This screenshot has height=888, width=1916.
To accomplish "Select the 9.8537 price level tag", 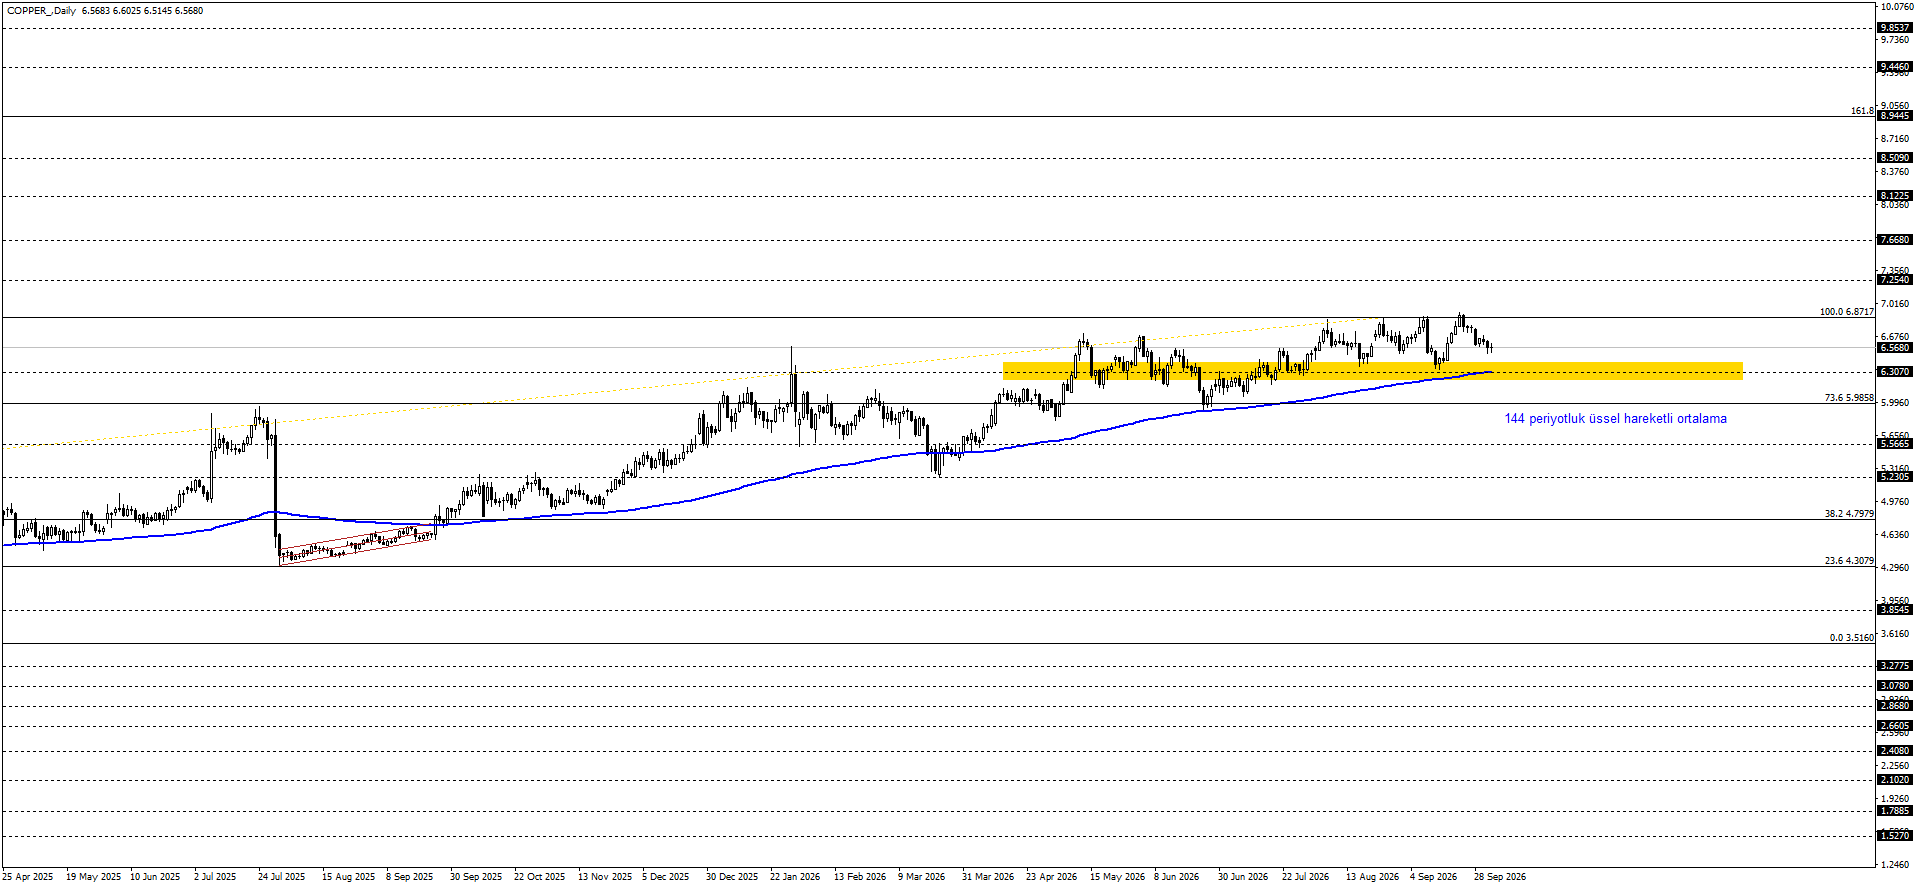I will [x=1895, y=28].
